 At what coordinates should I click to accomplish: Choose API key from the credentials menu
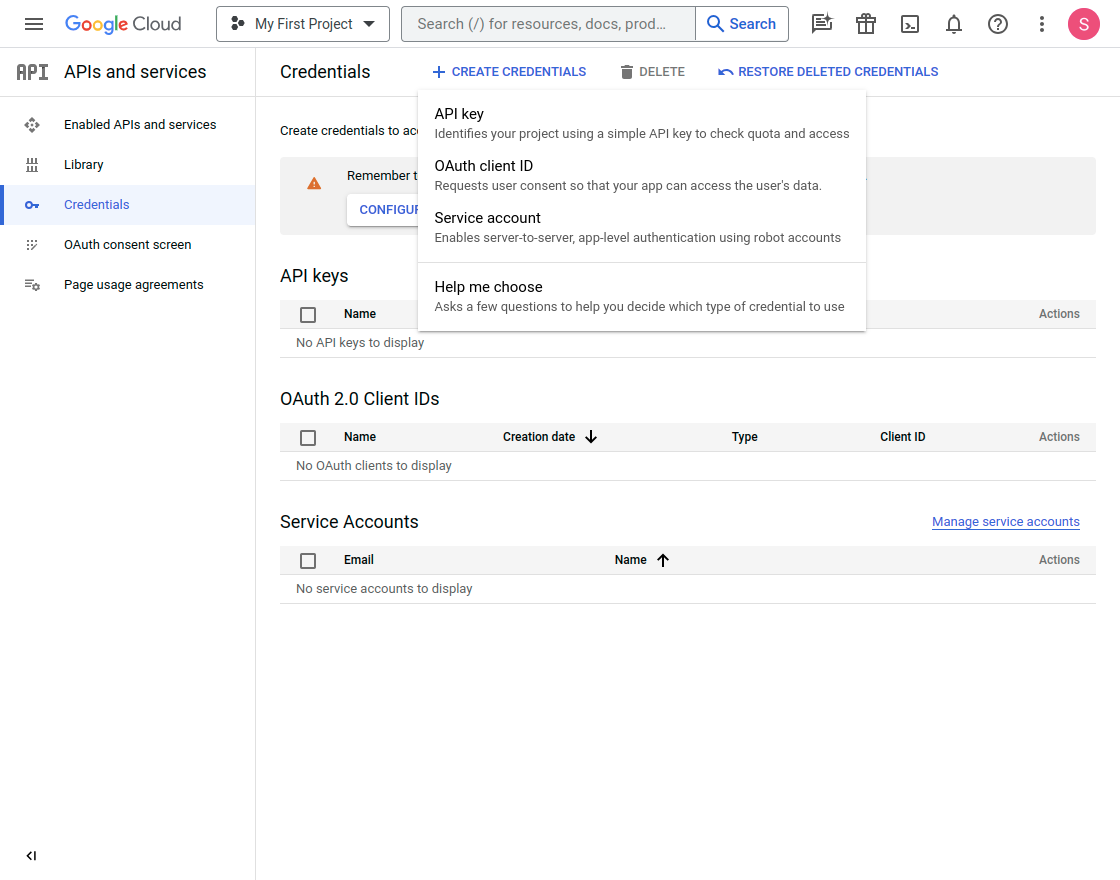tap(641, 124)
